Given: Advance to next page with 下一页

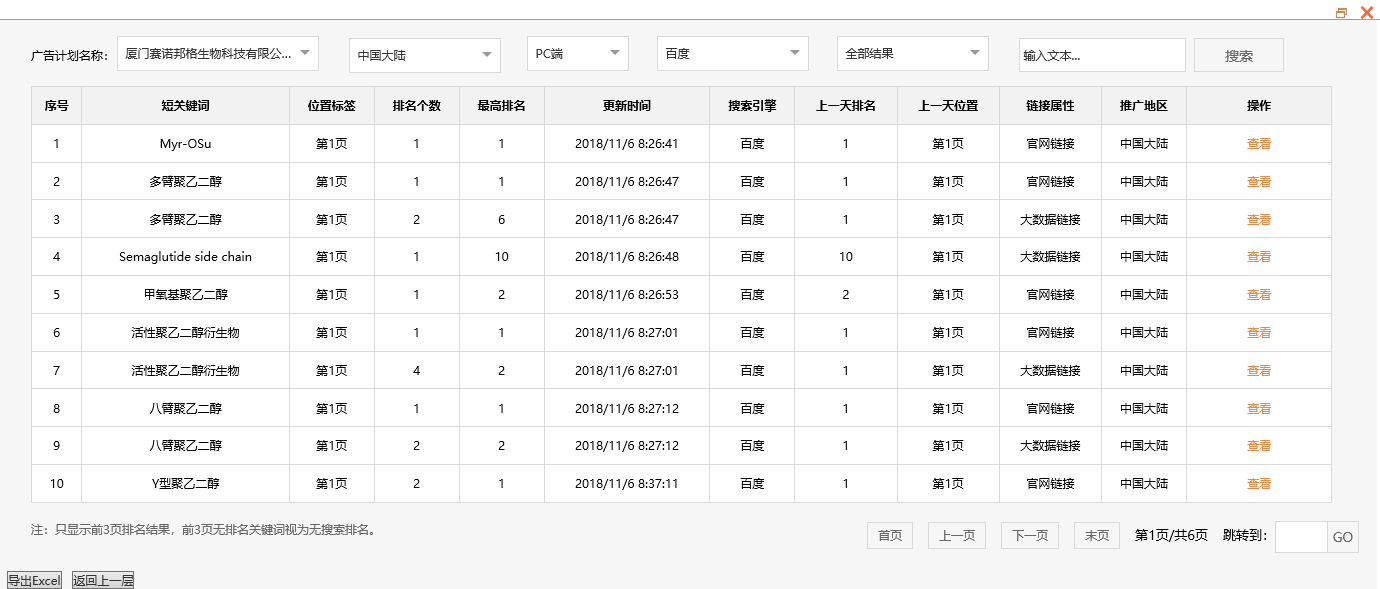Looking at the screenshot, I should point(1029,535).
